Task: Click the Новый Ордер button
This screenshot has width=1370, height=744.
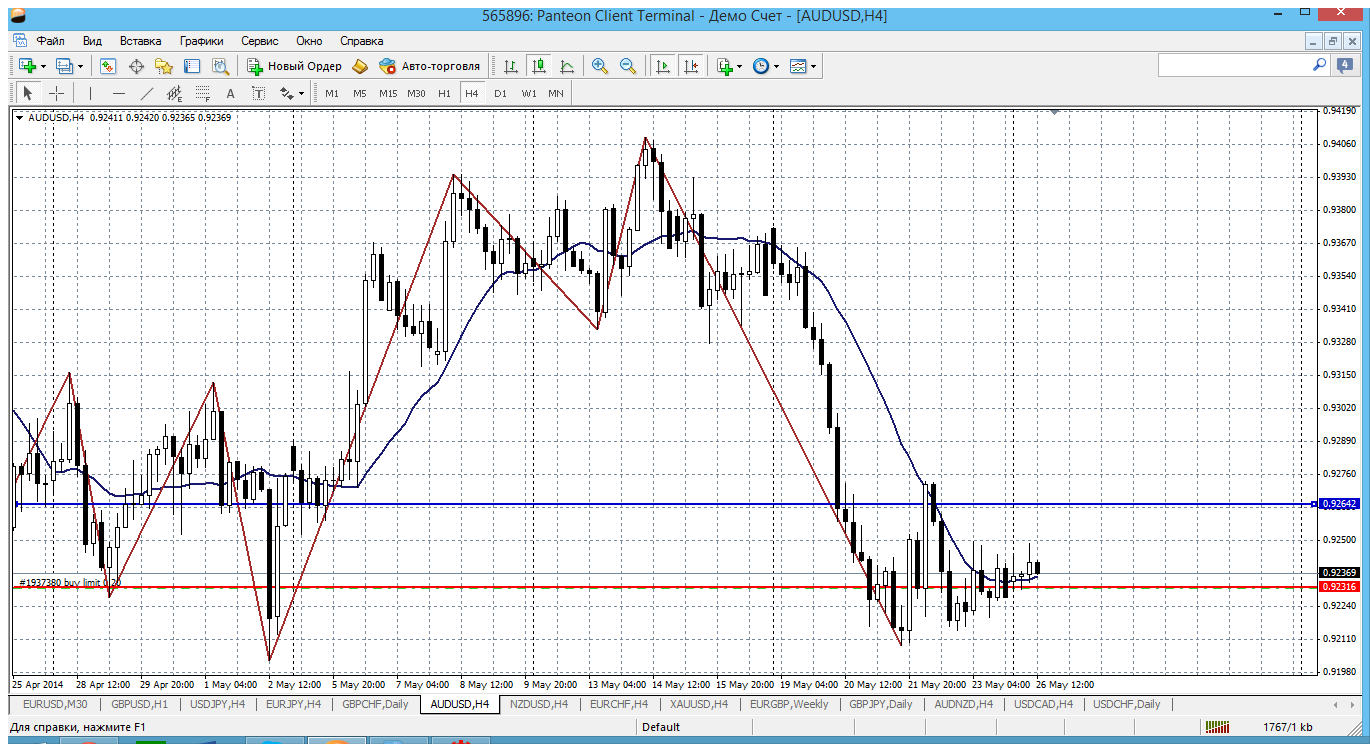Action: [295, 66]
